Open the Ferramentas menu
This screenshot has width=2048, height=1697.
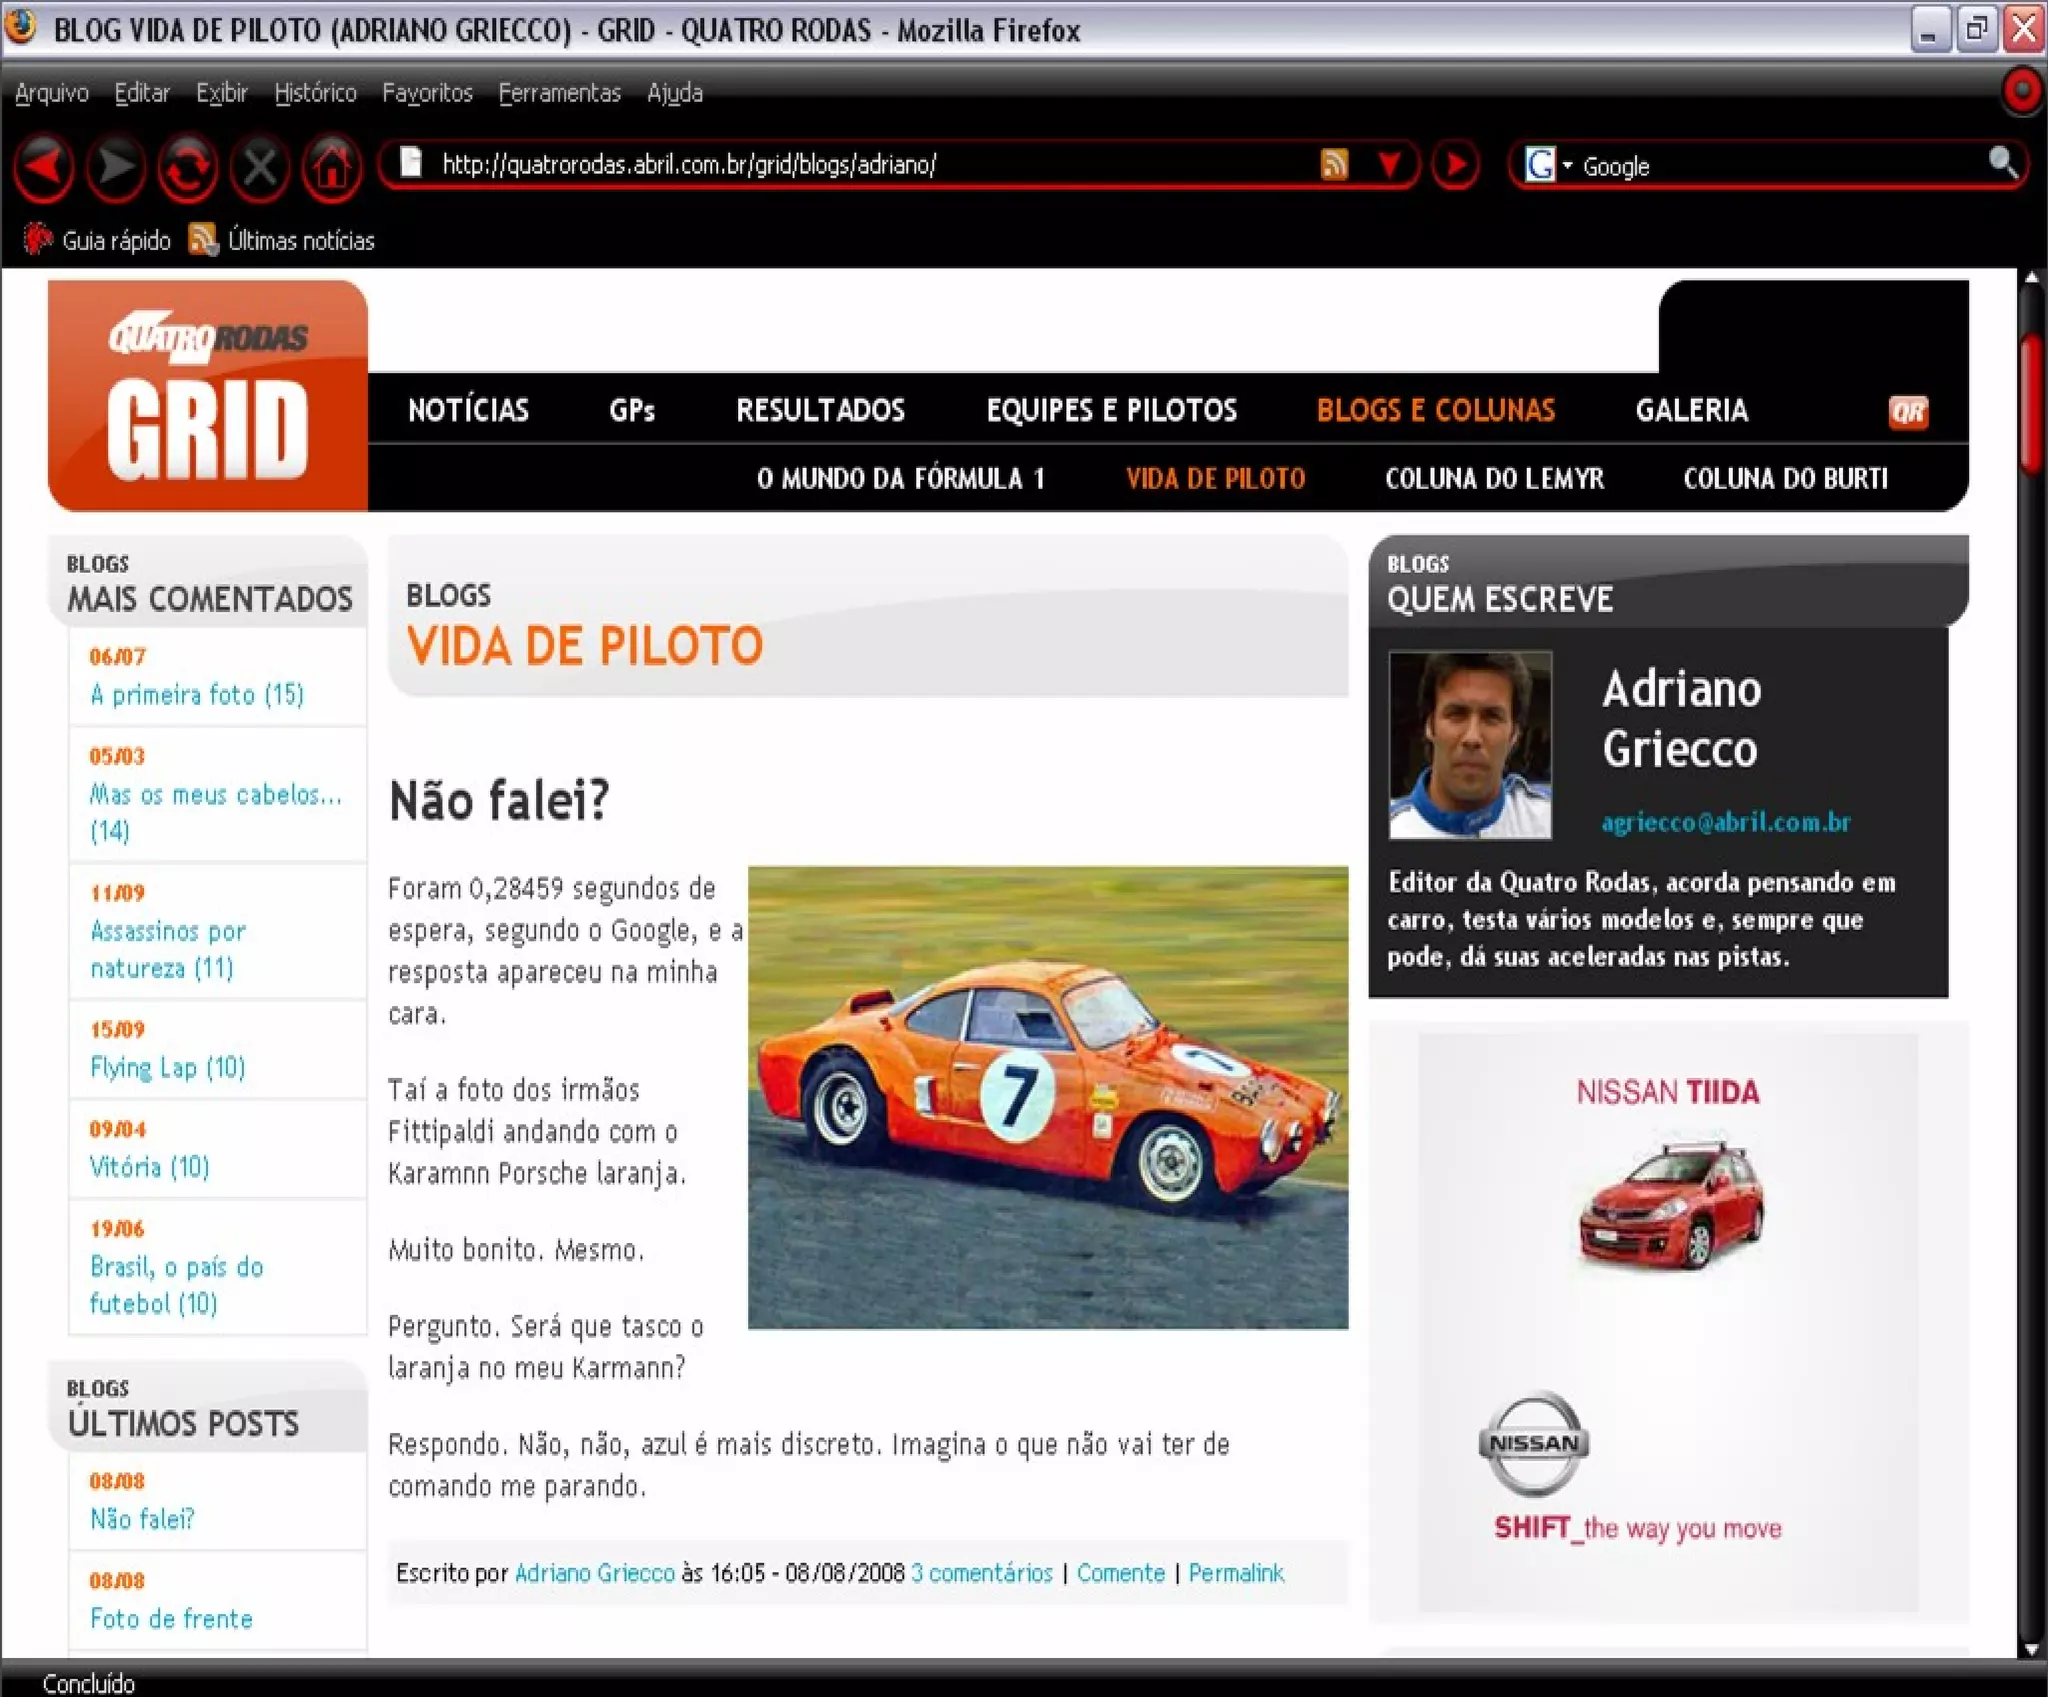click(559, 93)
